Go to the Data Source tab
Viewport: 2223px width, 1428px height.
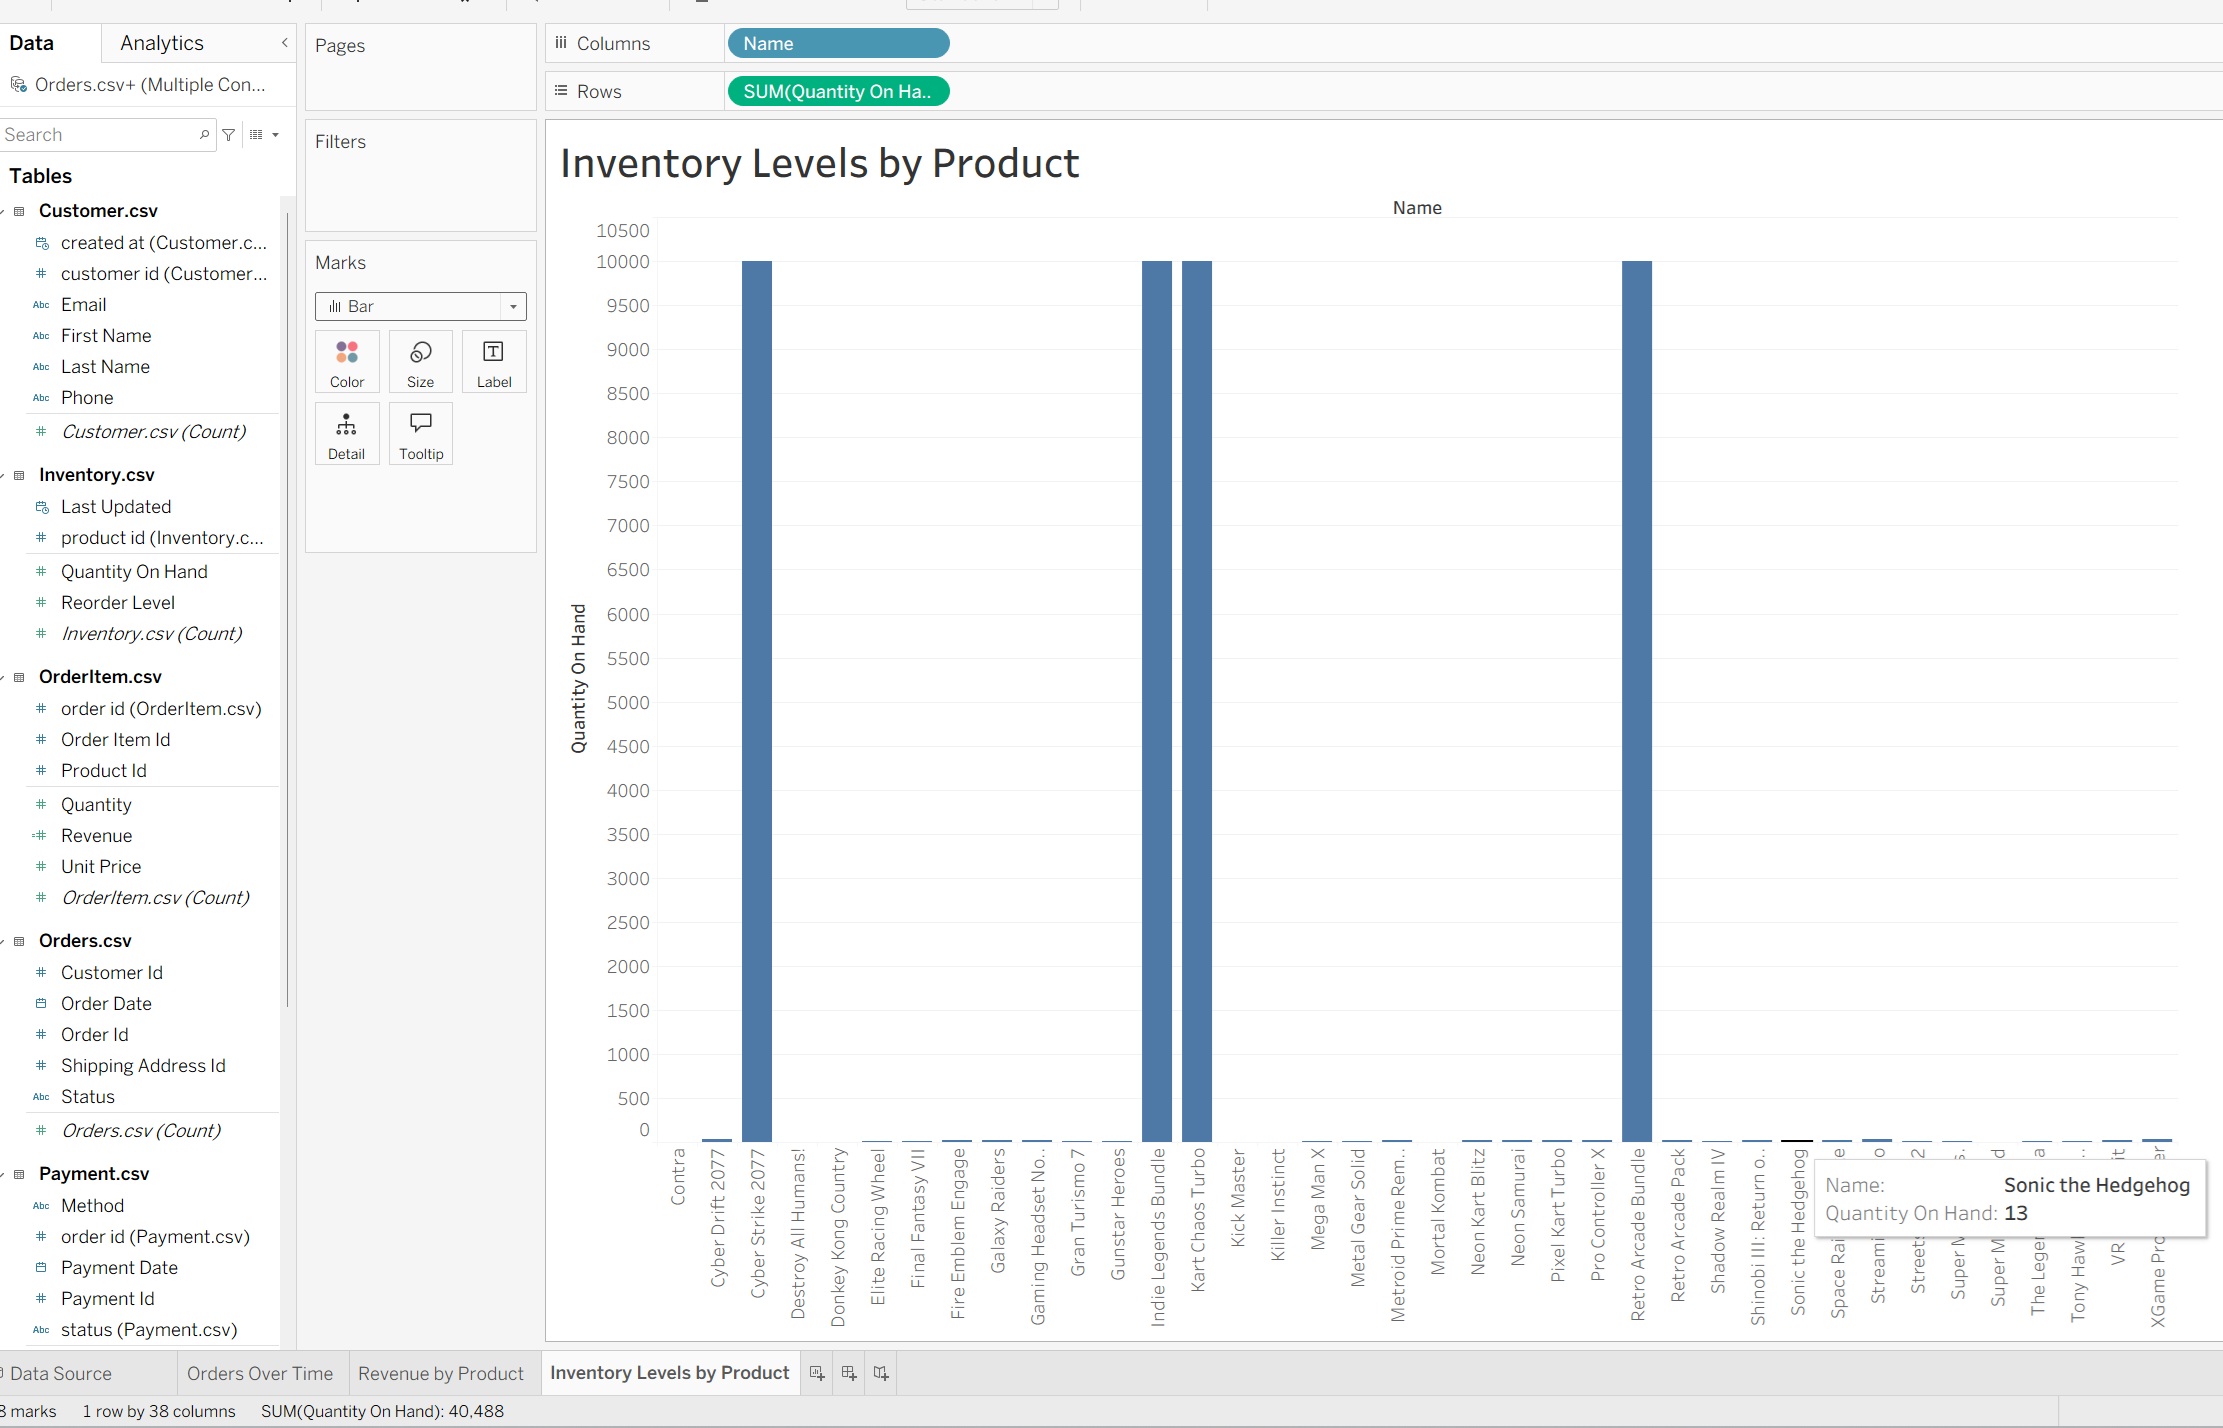(60, 1373)
